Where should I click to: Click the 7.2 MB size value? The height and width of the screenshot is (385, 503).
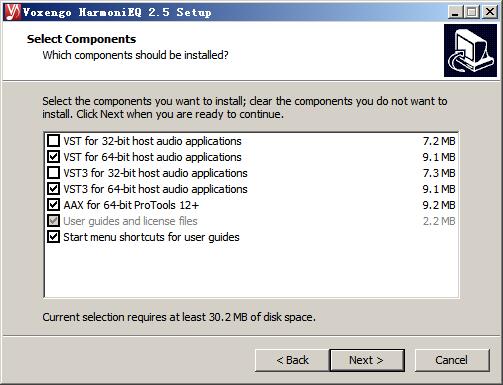439,141
